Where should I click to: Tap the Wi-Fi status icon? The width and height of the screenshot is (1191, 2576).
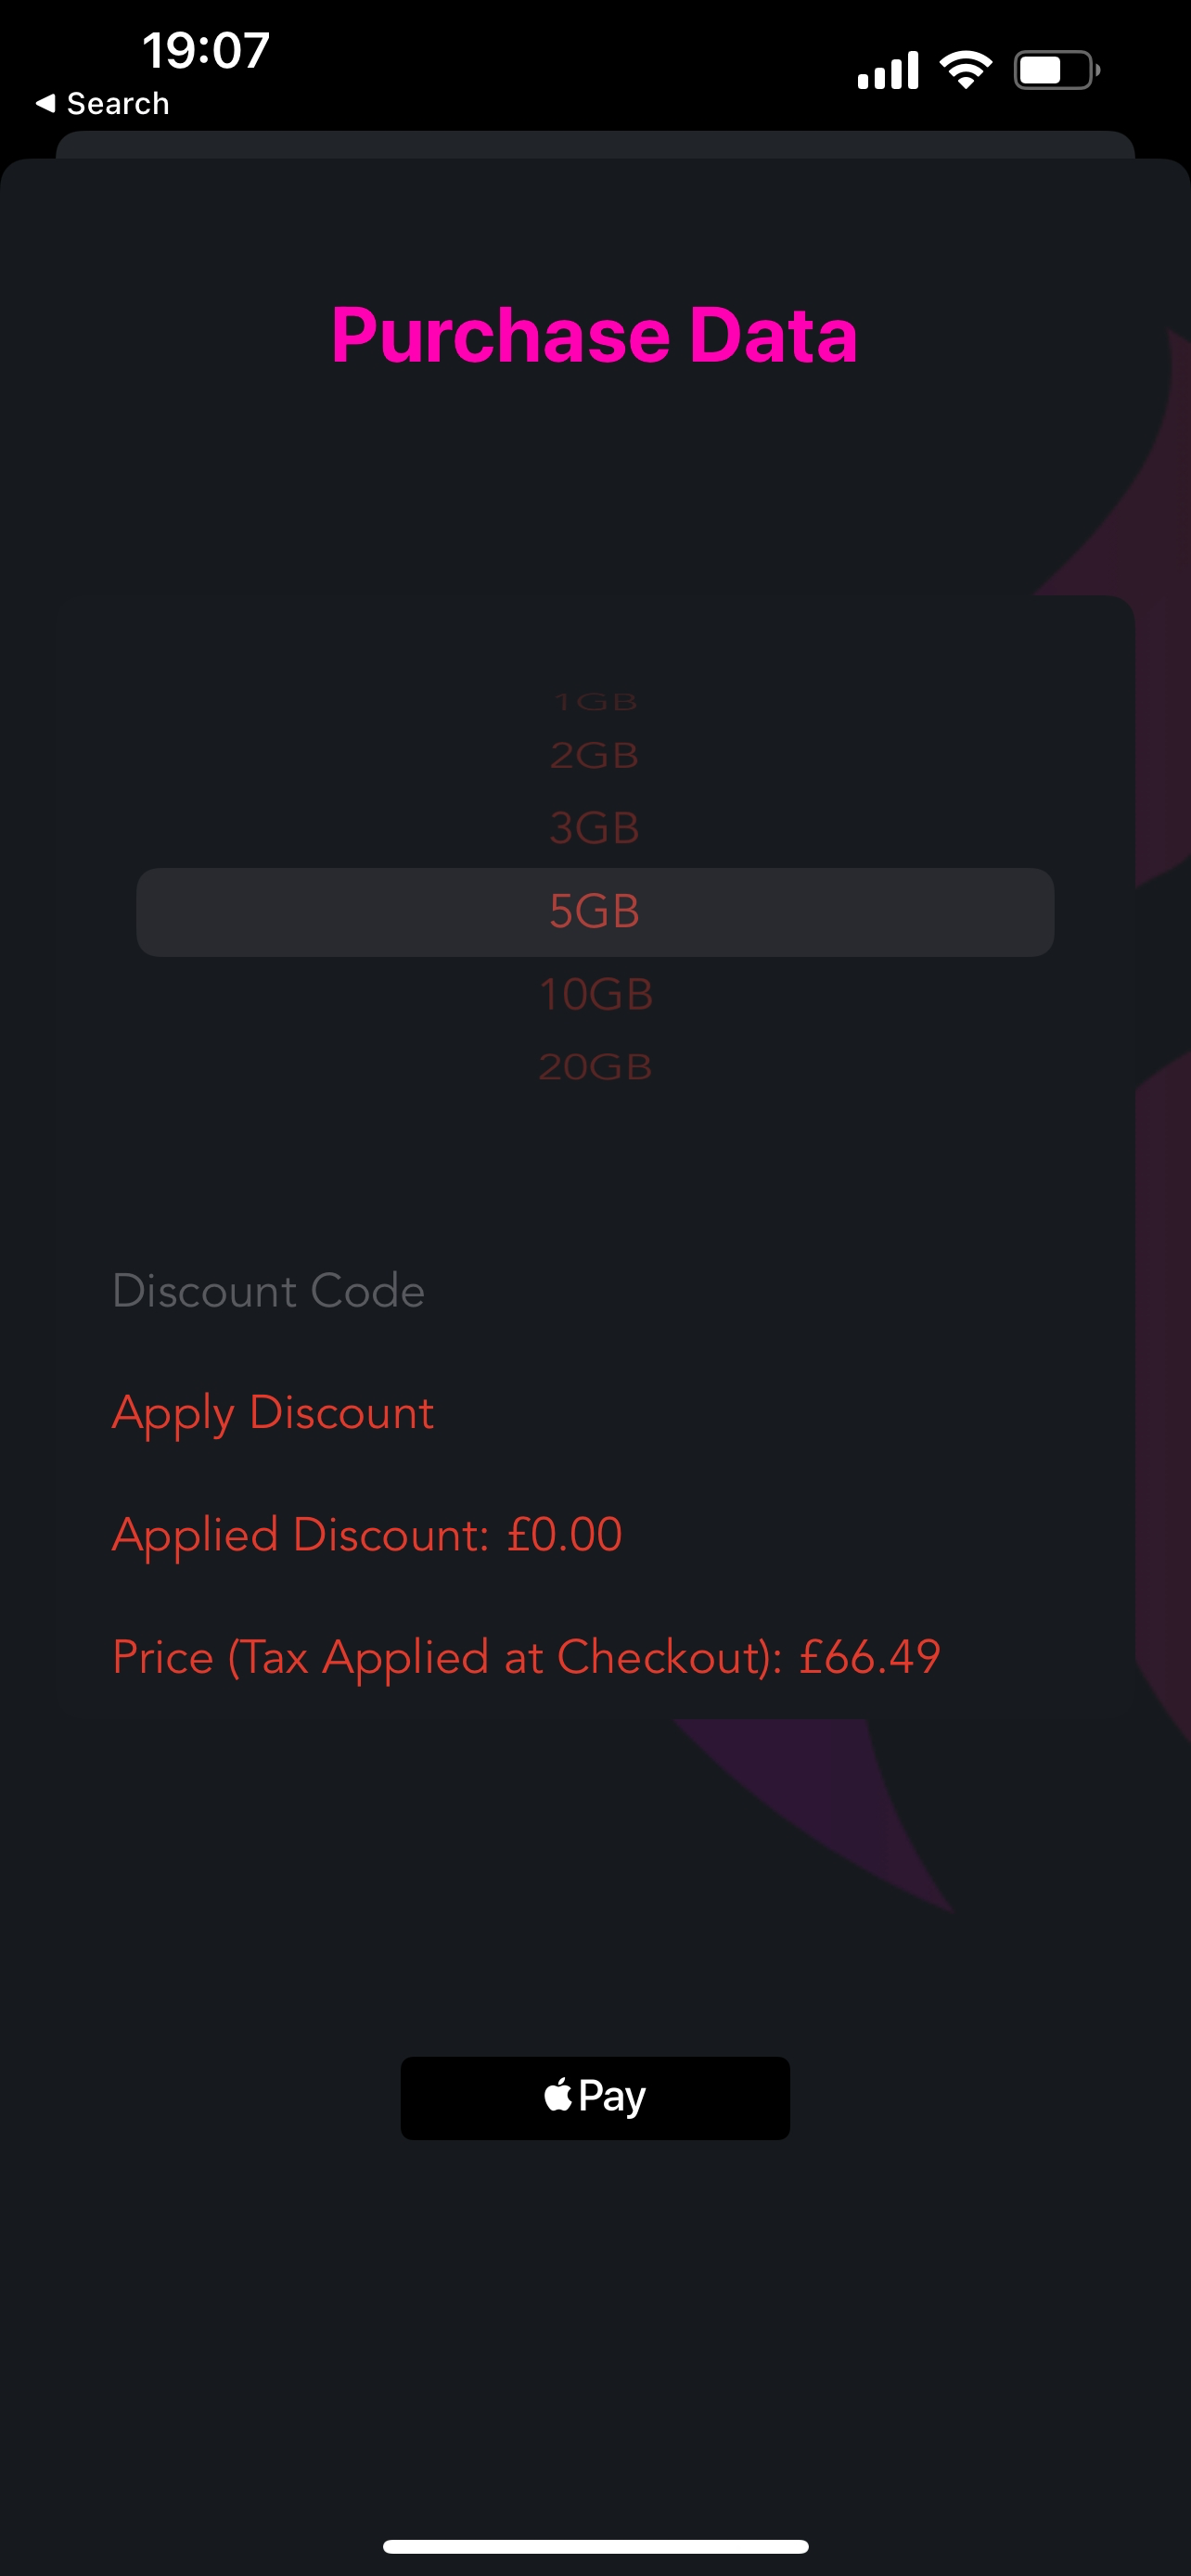point(966,70)
